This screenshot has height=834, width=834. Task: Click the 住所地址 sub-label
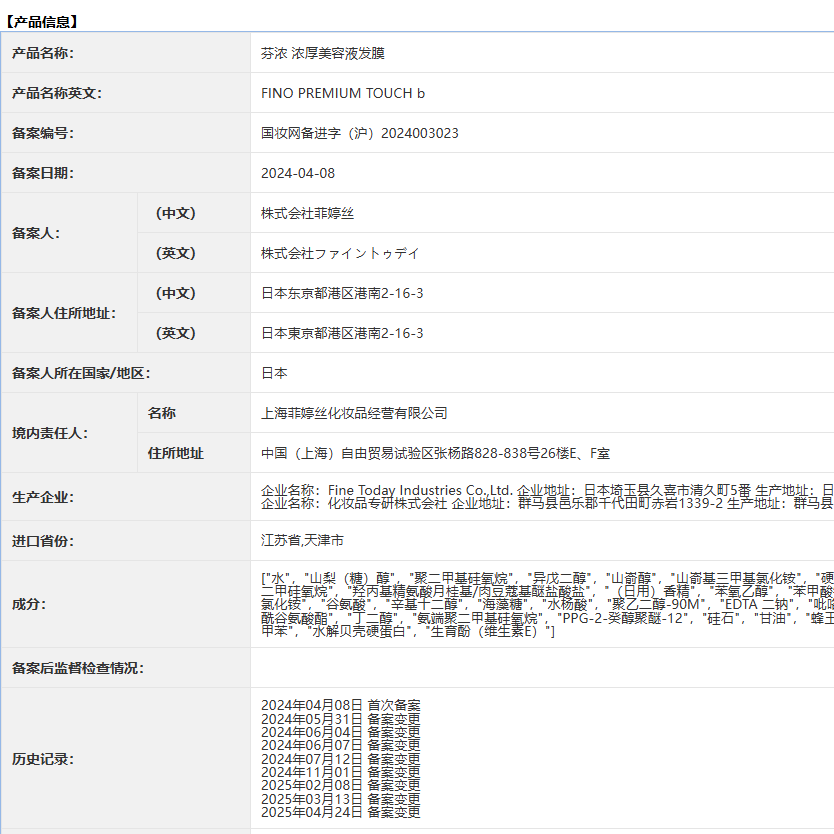[x=176, y=453]
